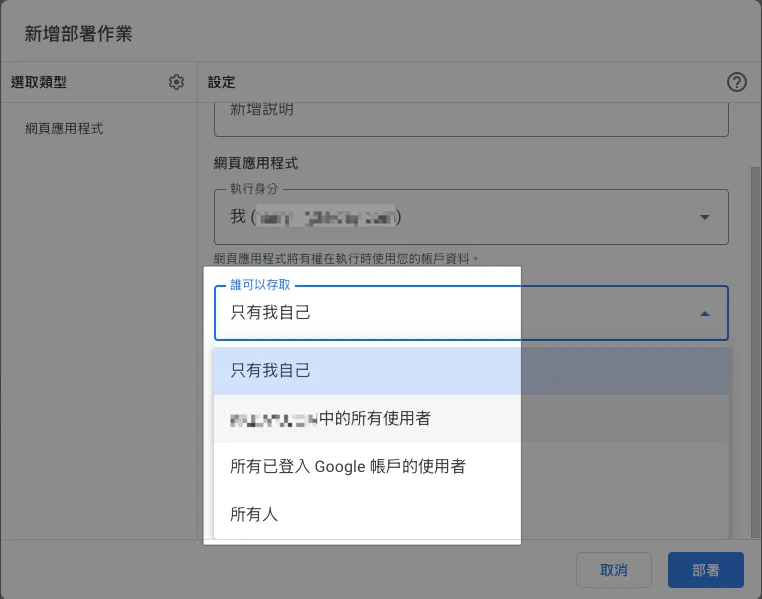Click the 誰可以存取 field showing 只有我自己
Image resolution: width=762 pixels, height=599 pixels.
[450, 314]
